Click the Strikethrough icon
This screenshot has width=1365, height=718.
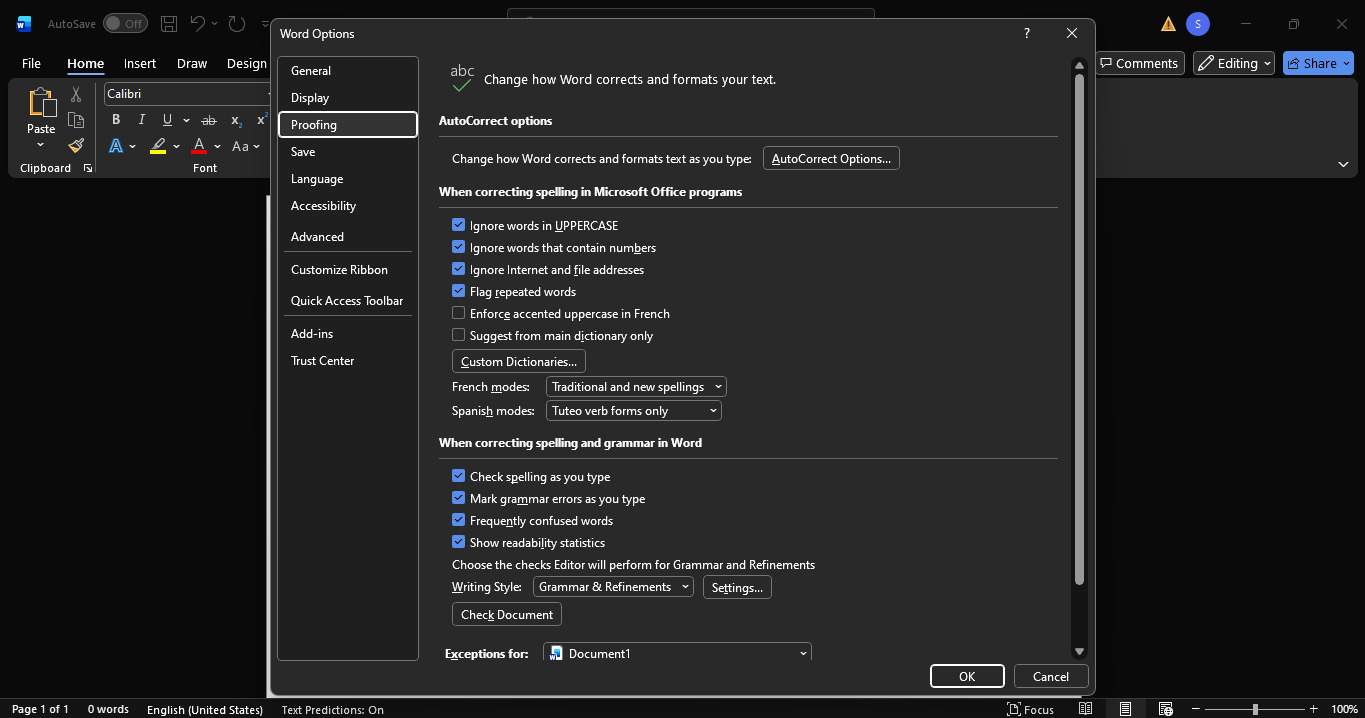[x=208, y=120]
